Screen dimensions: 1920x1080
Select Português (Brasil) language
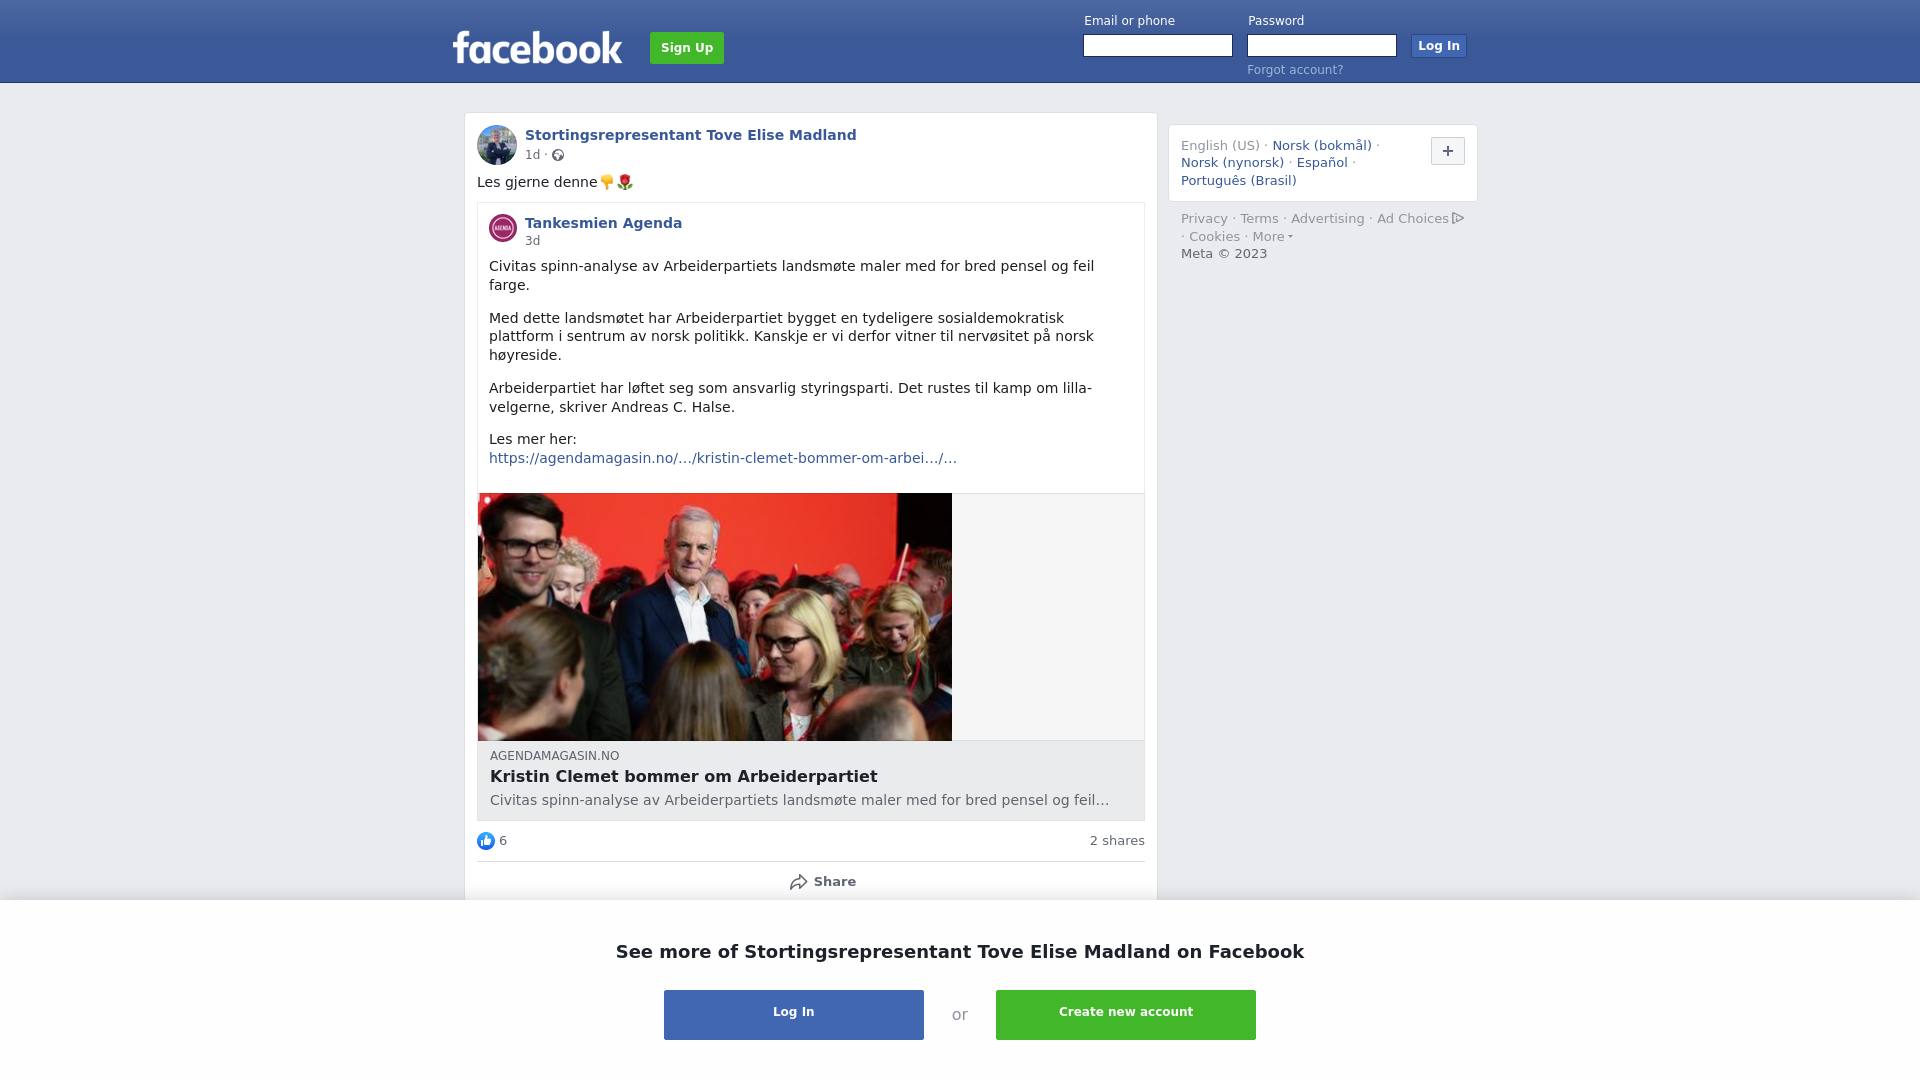tap(1239, 181)
